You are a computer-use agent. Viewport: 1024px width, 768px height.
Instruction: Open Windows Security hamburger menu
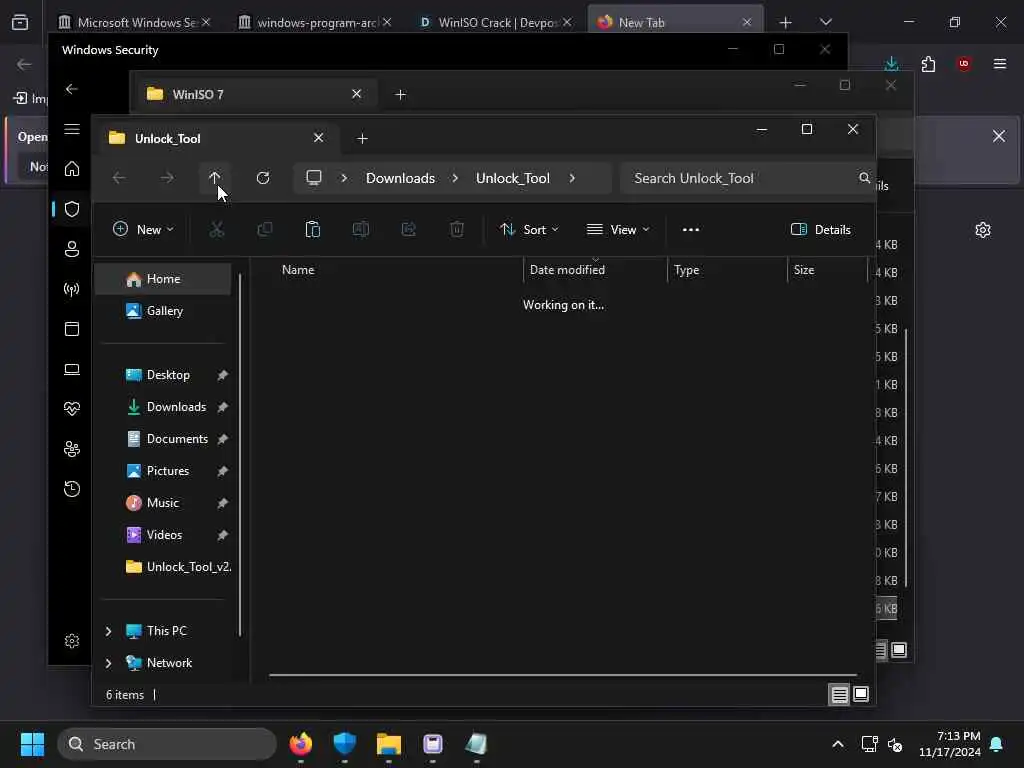pos(72,129)
